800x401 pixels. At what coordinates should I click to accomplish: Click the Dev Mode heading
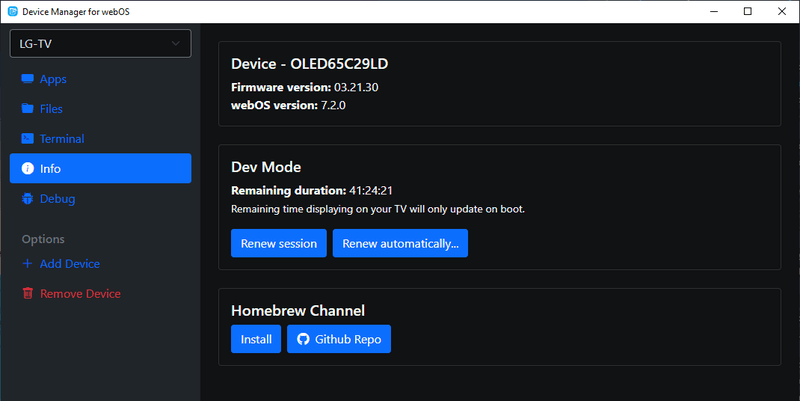coord(266,167)
